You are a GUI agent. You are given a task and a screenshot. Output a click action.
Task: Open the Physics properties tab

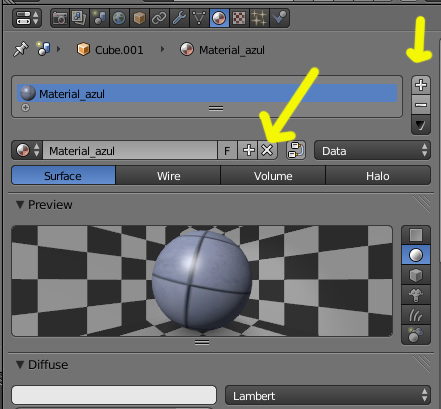coord(279,18)
